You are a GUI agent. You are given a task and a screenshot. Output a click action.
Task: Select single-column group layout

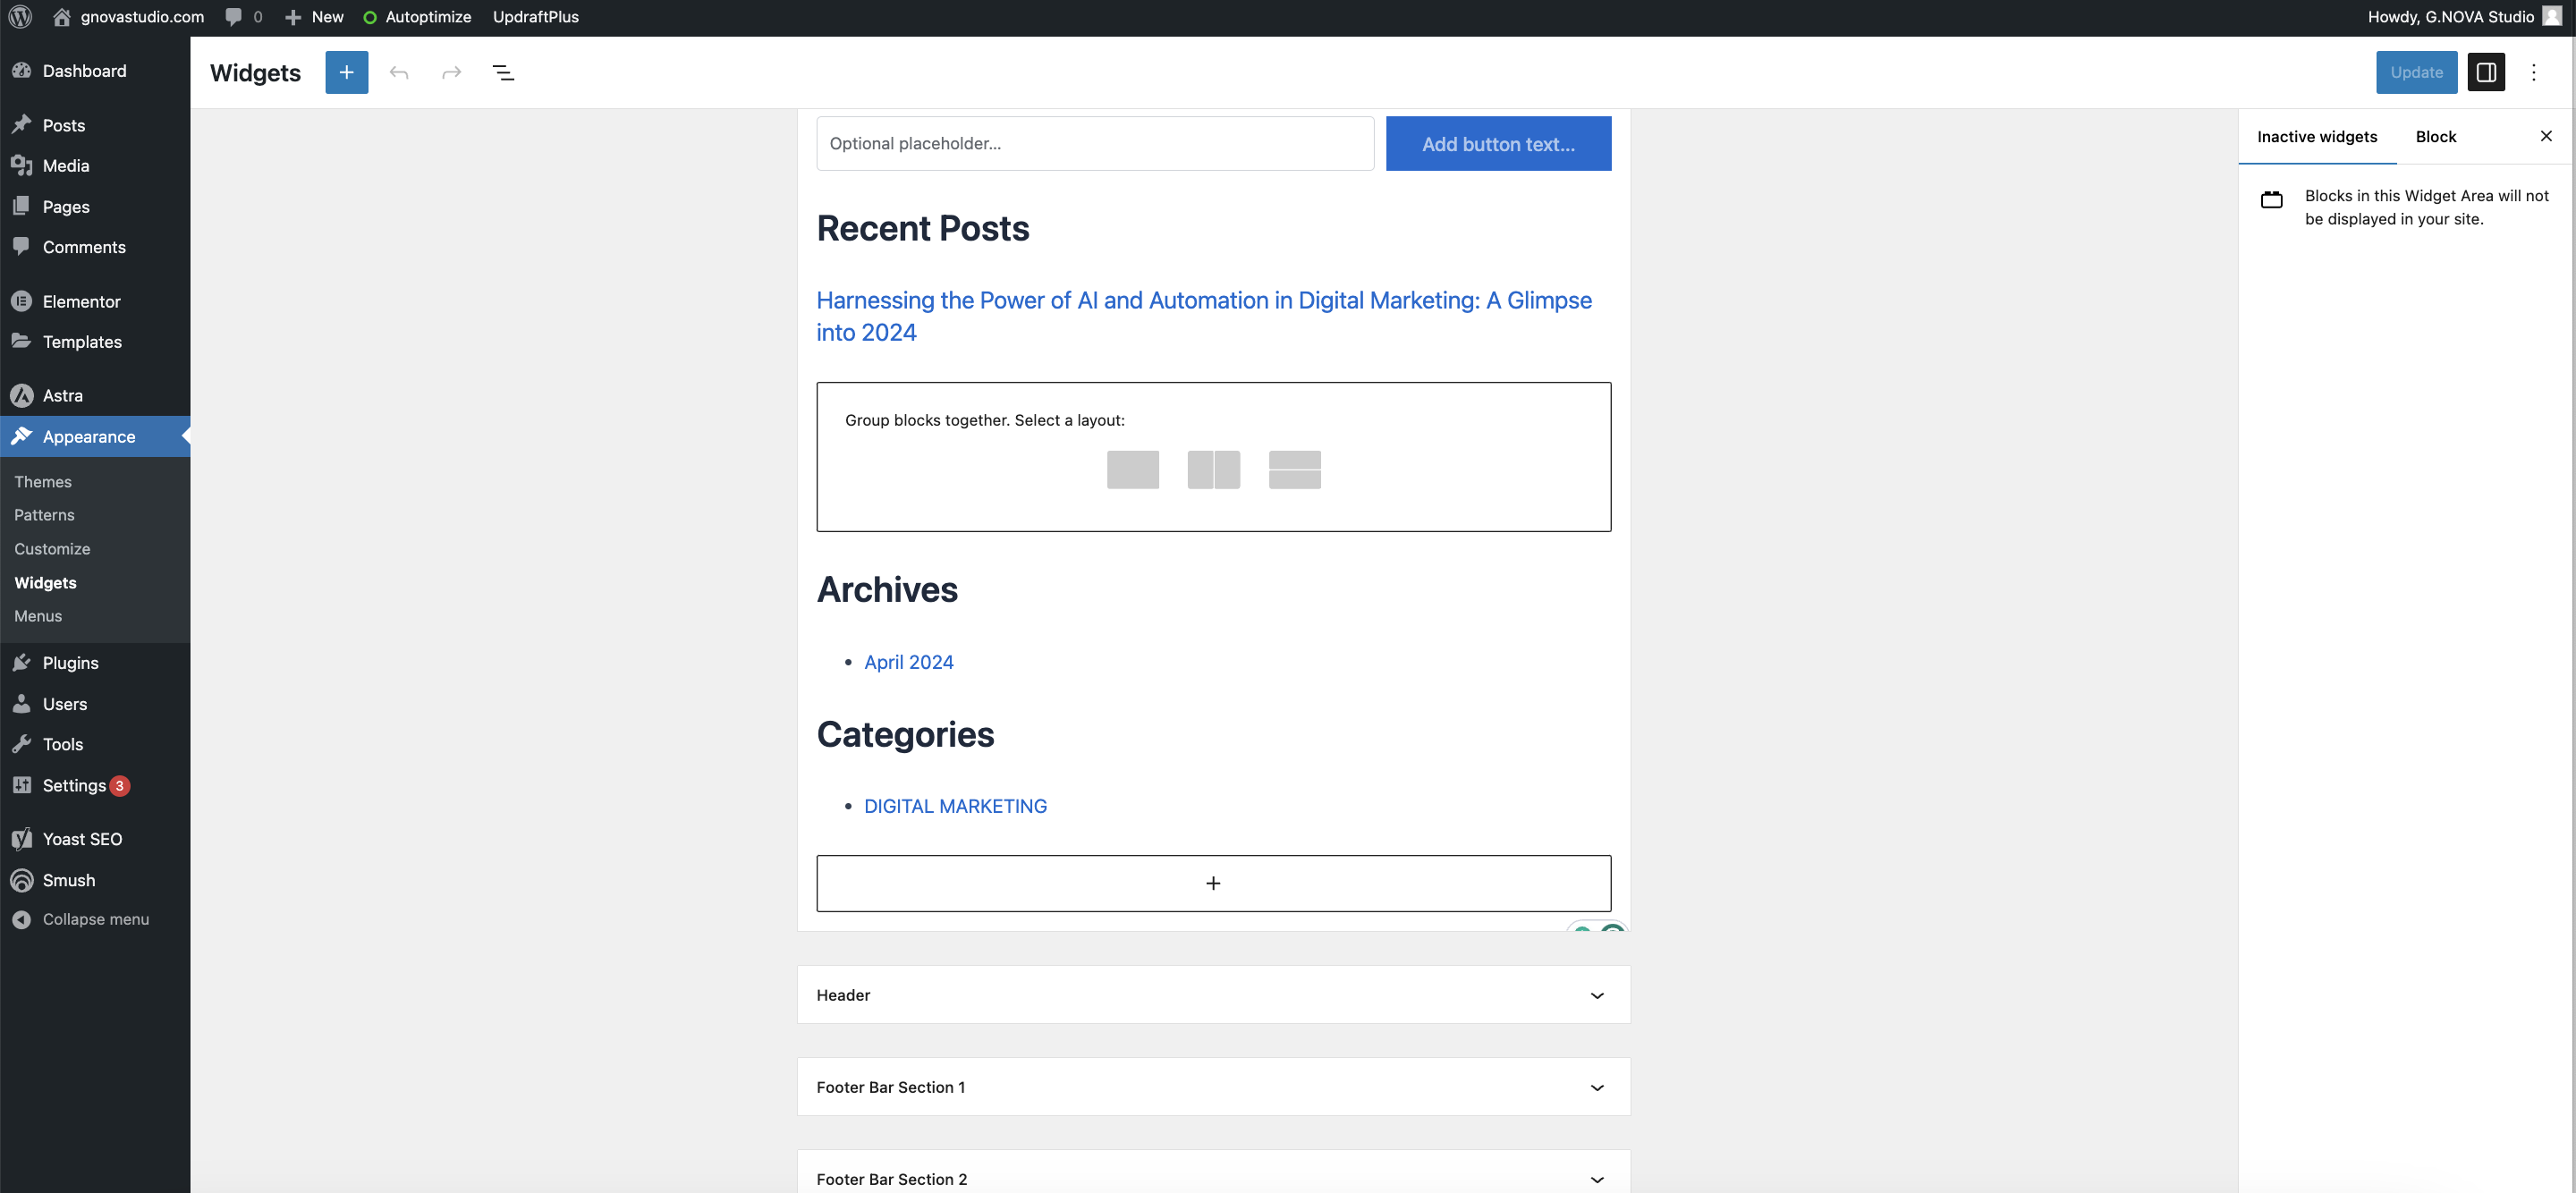point(1132,469)
